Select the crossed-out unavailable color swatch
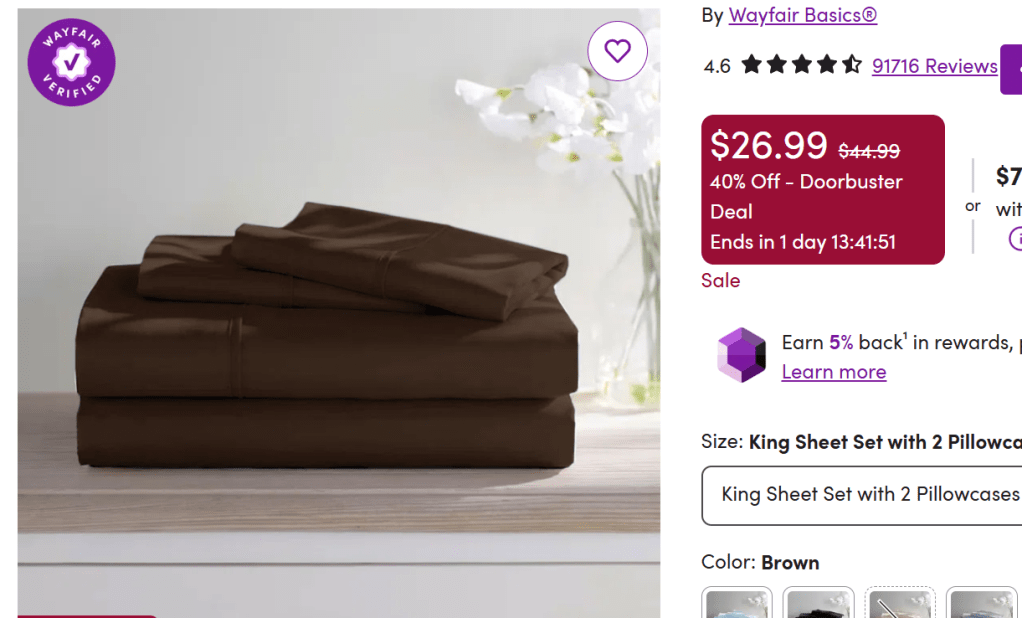Screen dimensions: 1022x618 (x=899, y=603)
